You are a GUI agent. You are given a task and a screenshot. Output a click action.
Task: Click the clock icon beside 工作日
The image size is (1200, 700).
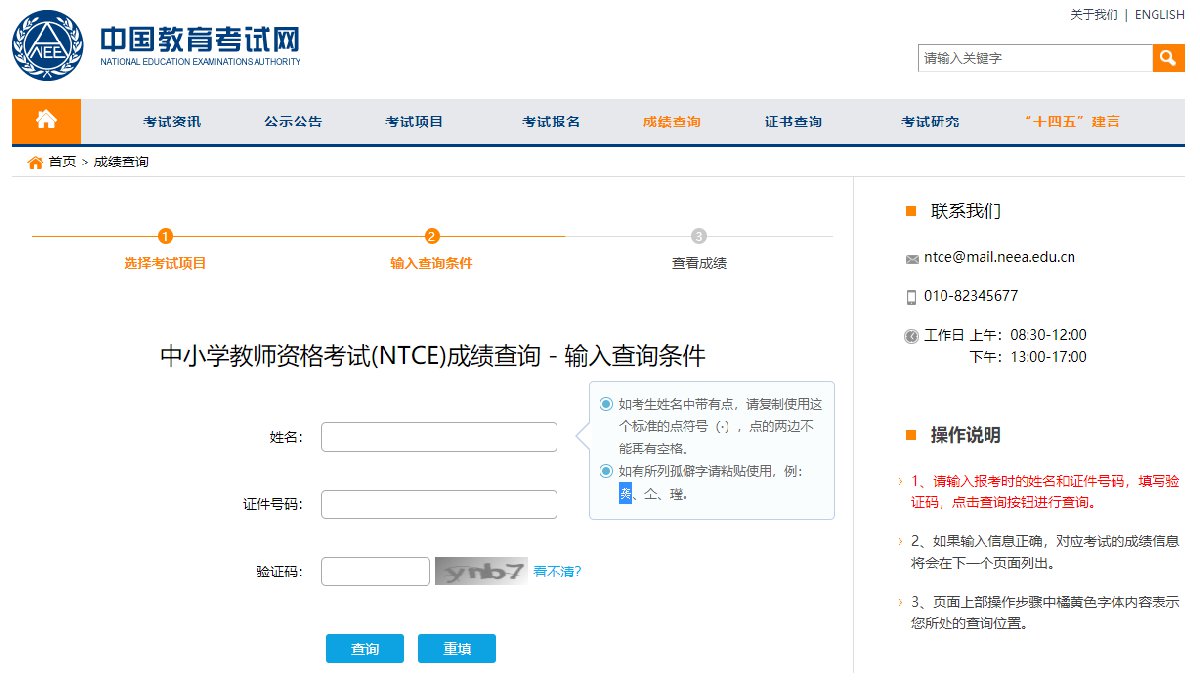click(x=911, y=336)
